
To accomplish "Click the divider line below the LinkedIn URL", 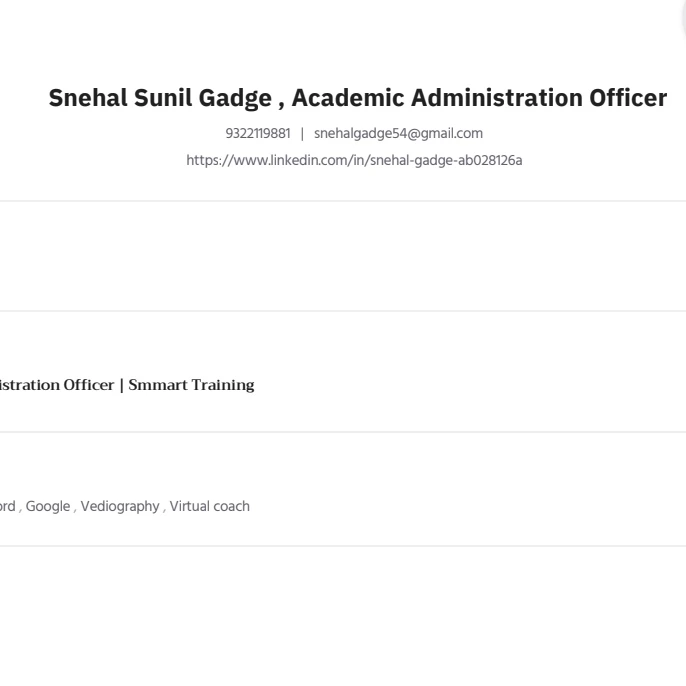I will [x=343, y=201].
